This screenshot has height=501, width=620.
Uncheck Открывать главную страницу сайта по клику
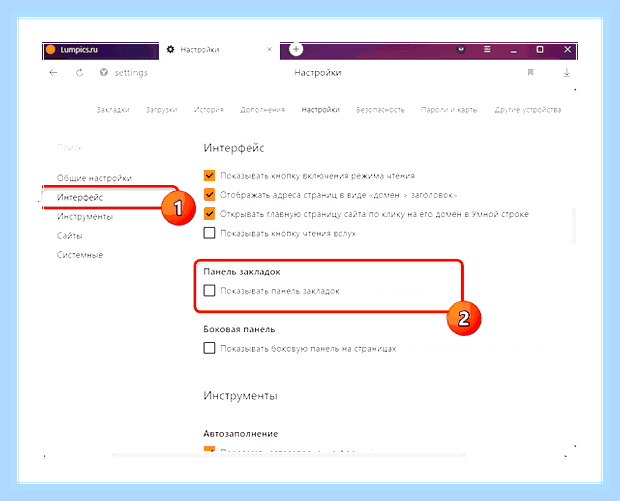point(209,214)
